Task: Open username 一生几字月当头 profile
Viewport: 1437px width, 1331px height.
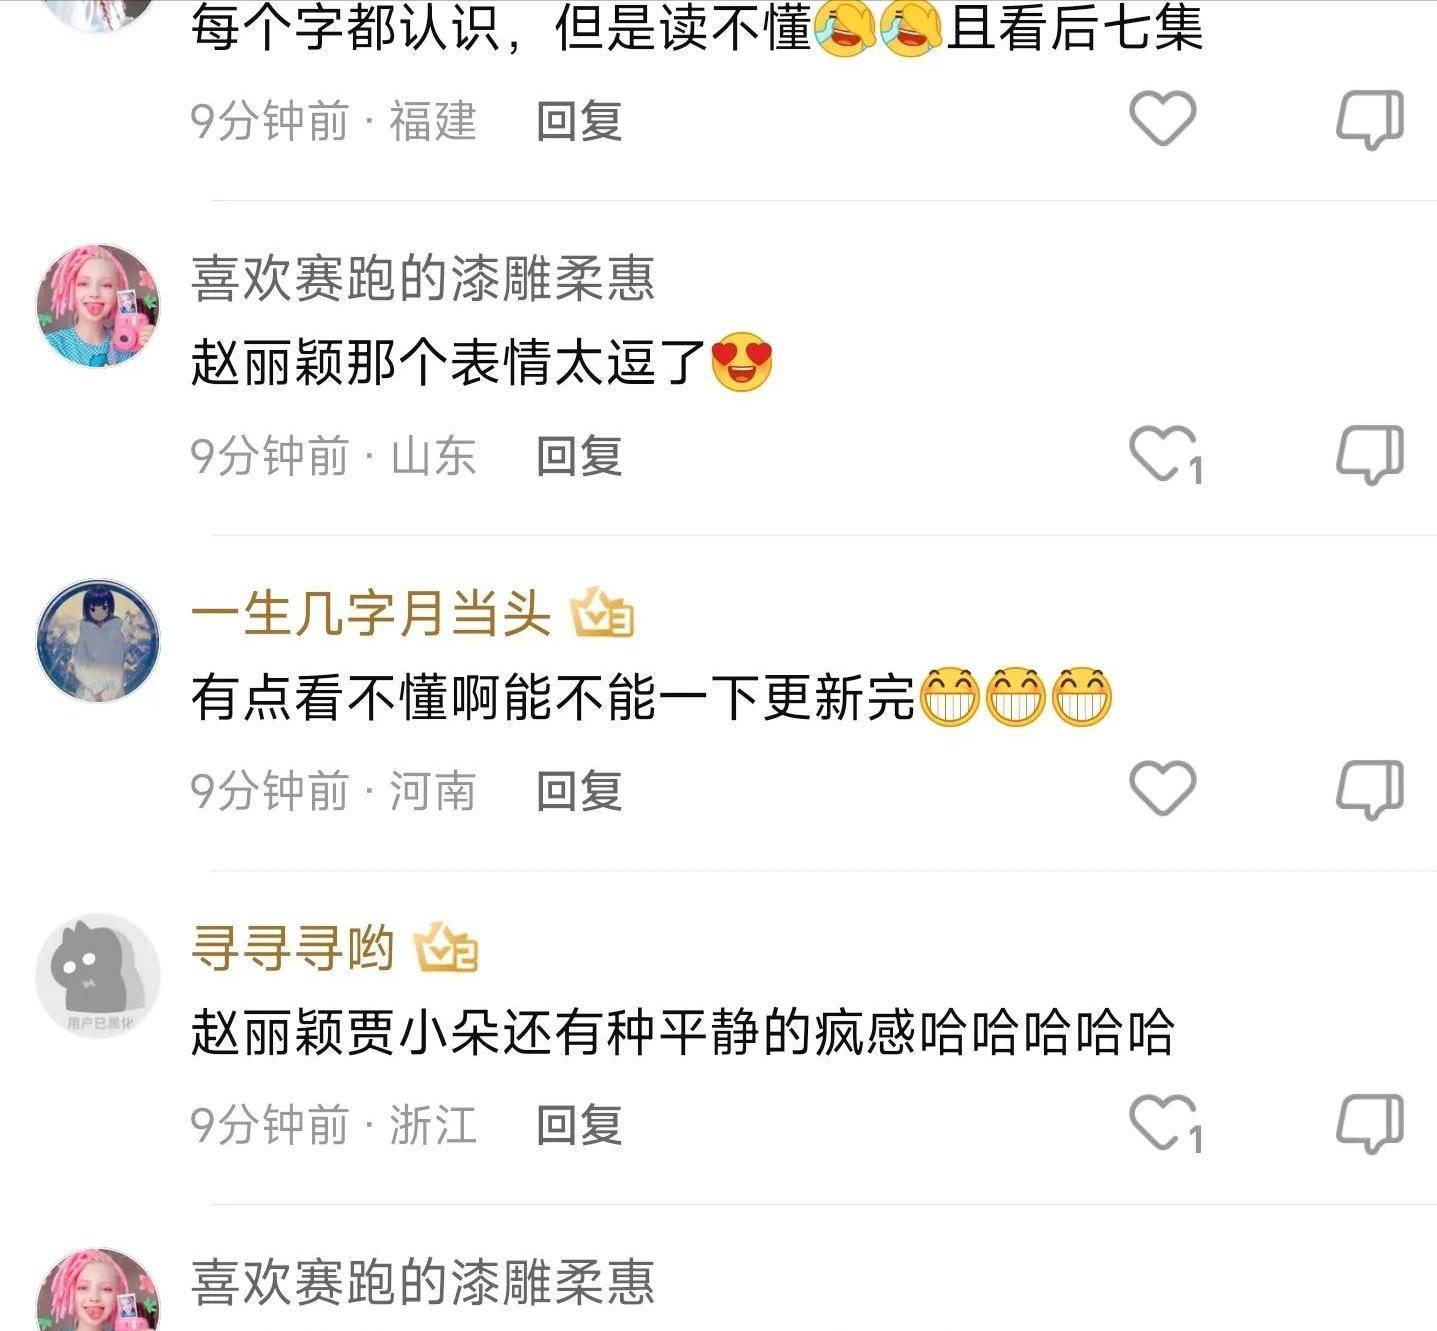Action: pyautogui.click(x=371, y=612)
